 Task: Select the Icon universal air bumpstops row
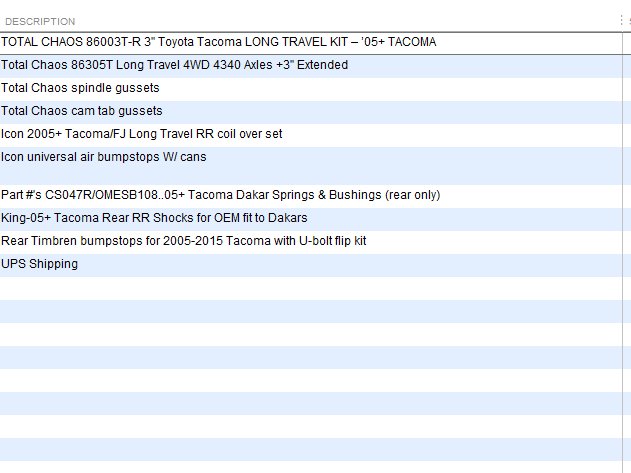[311, 165]
